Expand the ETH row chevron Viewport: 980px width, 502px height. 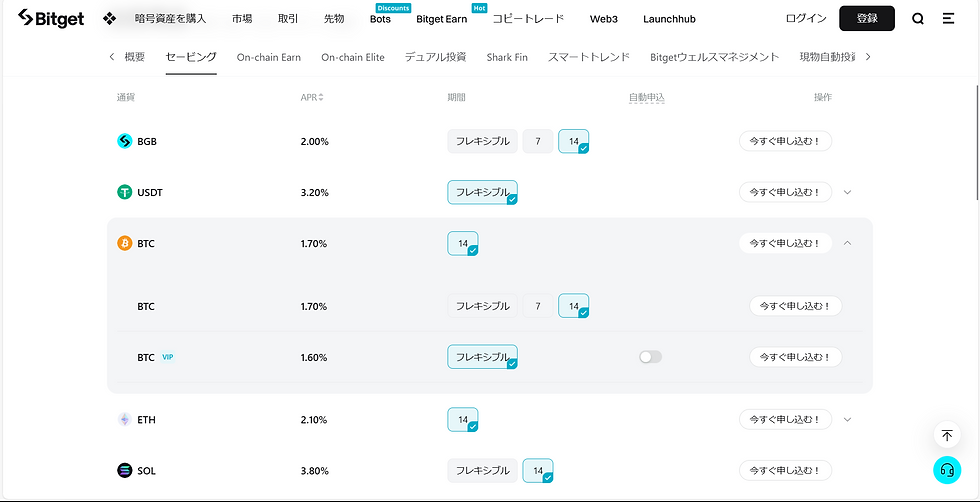tap(848, 419)
